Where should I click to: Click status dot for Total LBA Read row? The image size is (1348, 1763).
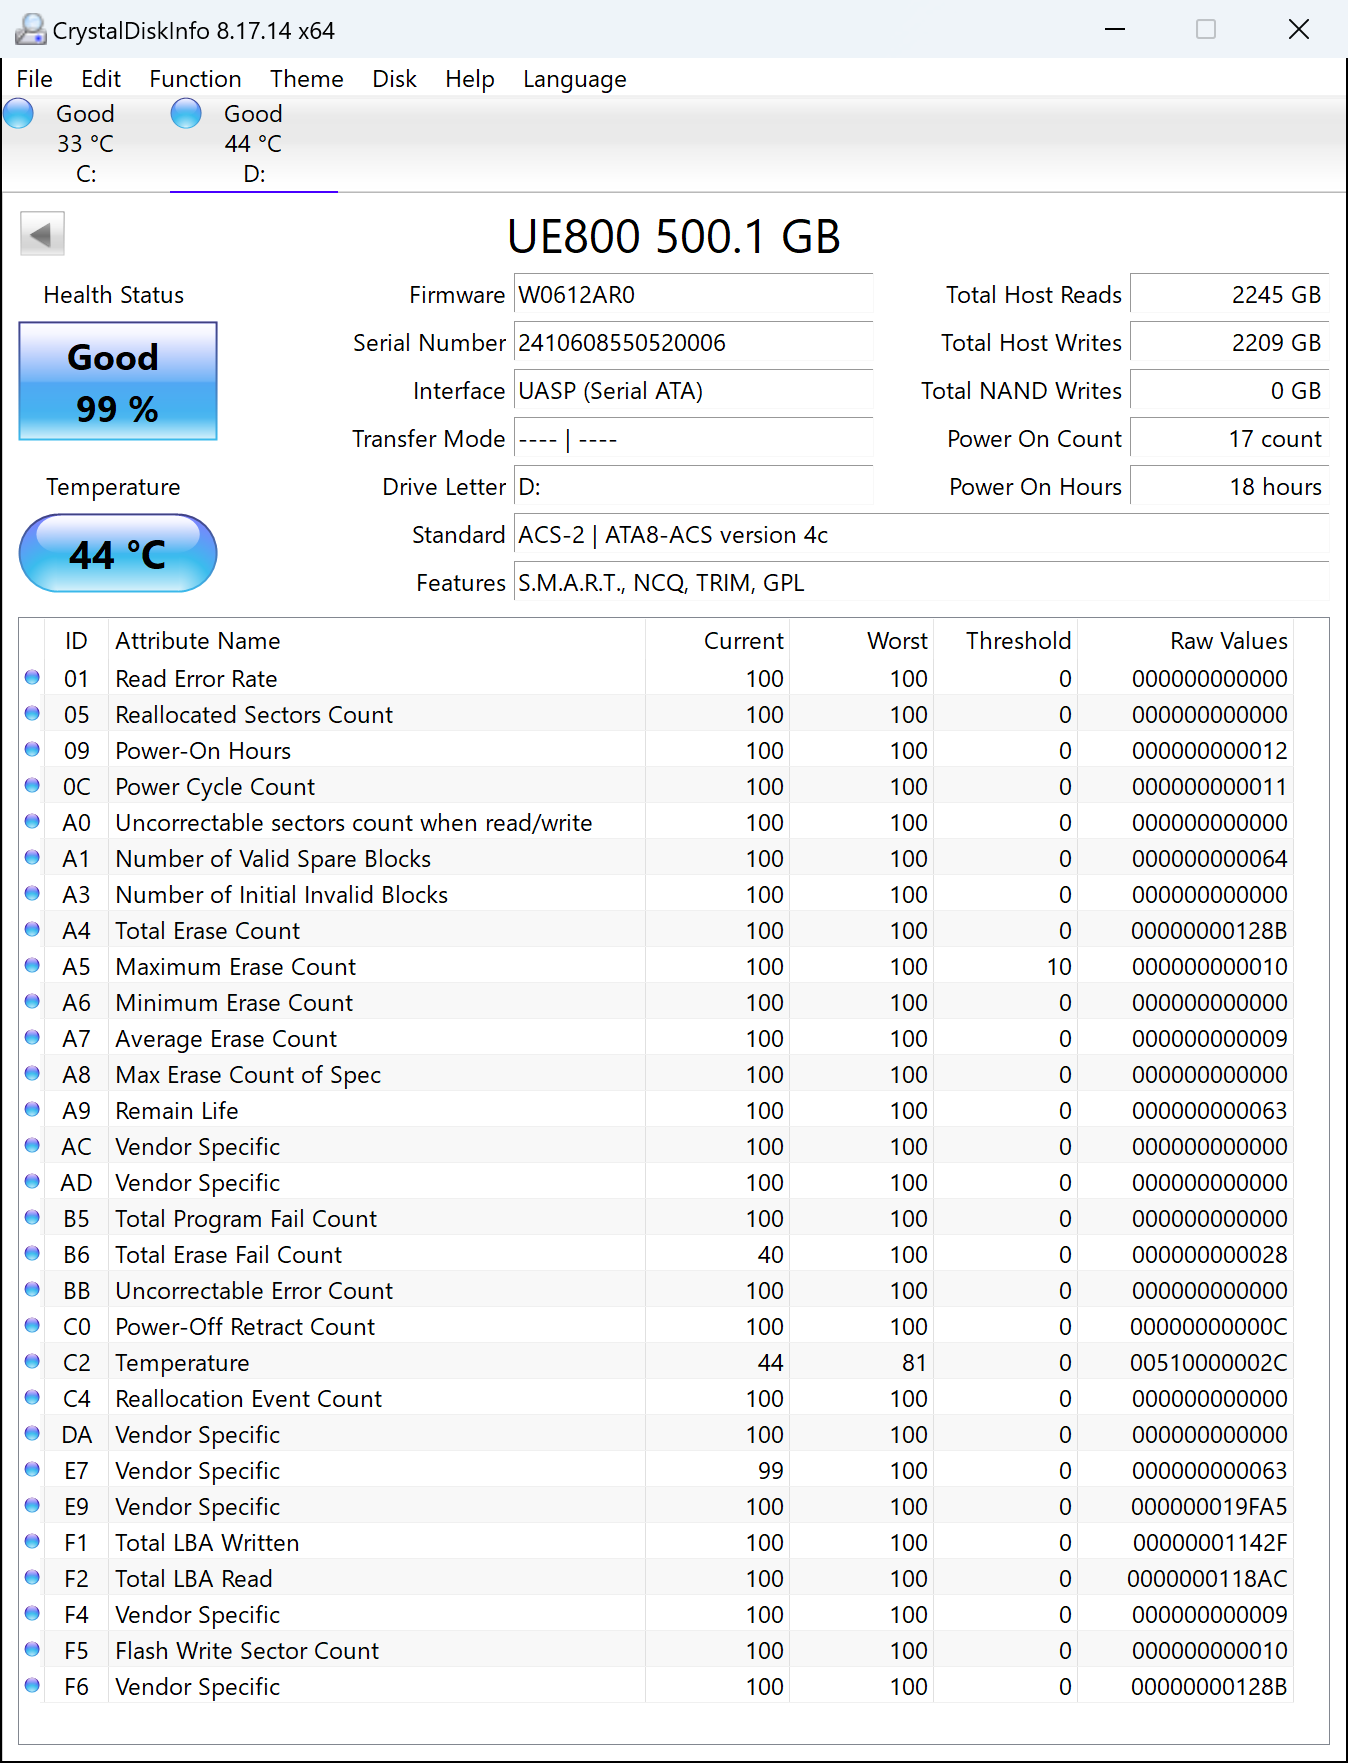pyautogui.click(x=32, y=1578)
